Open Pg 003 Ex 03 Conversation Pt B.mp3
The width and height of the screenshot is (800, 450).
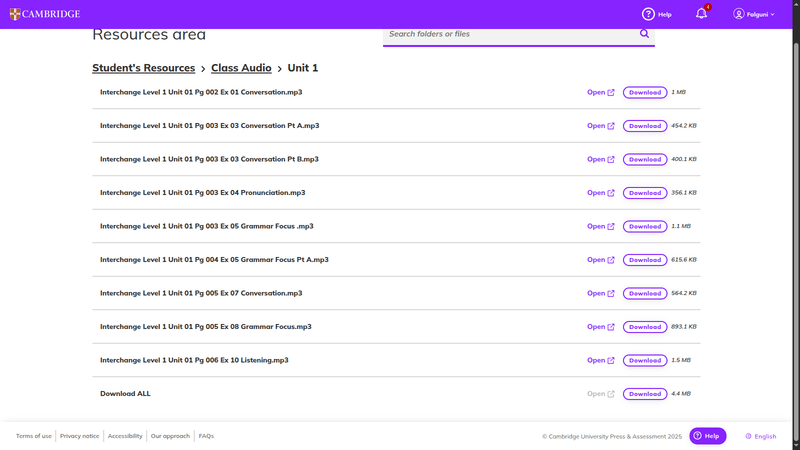pyautogui.click(x=601, y=159)
